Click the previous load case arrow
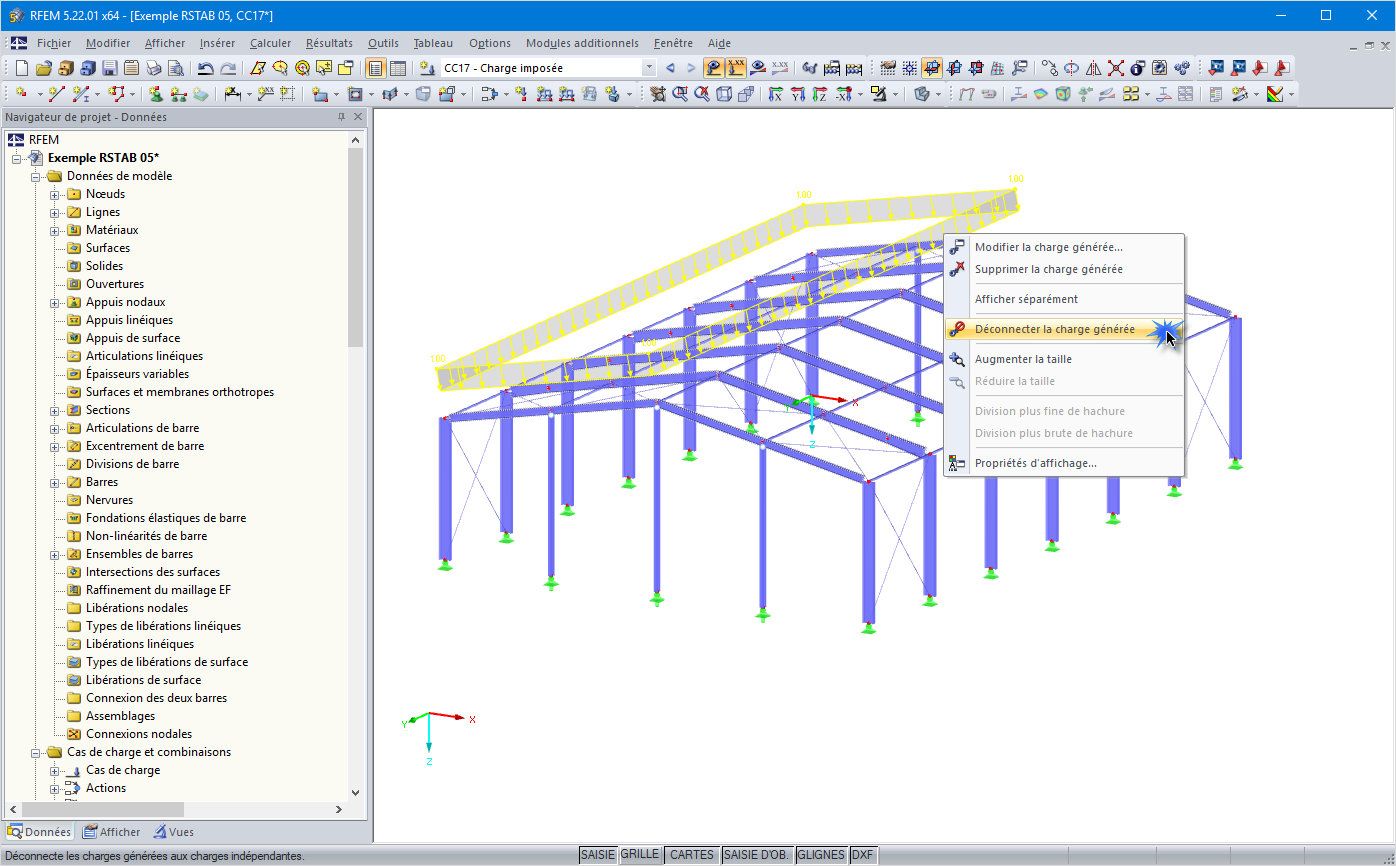 pos(671,68)
